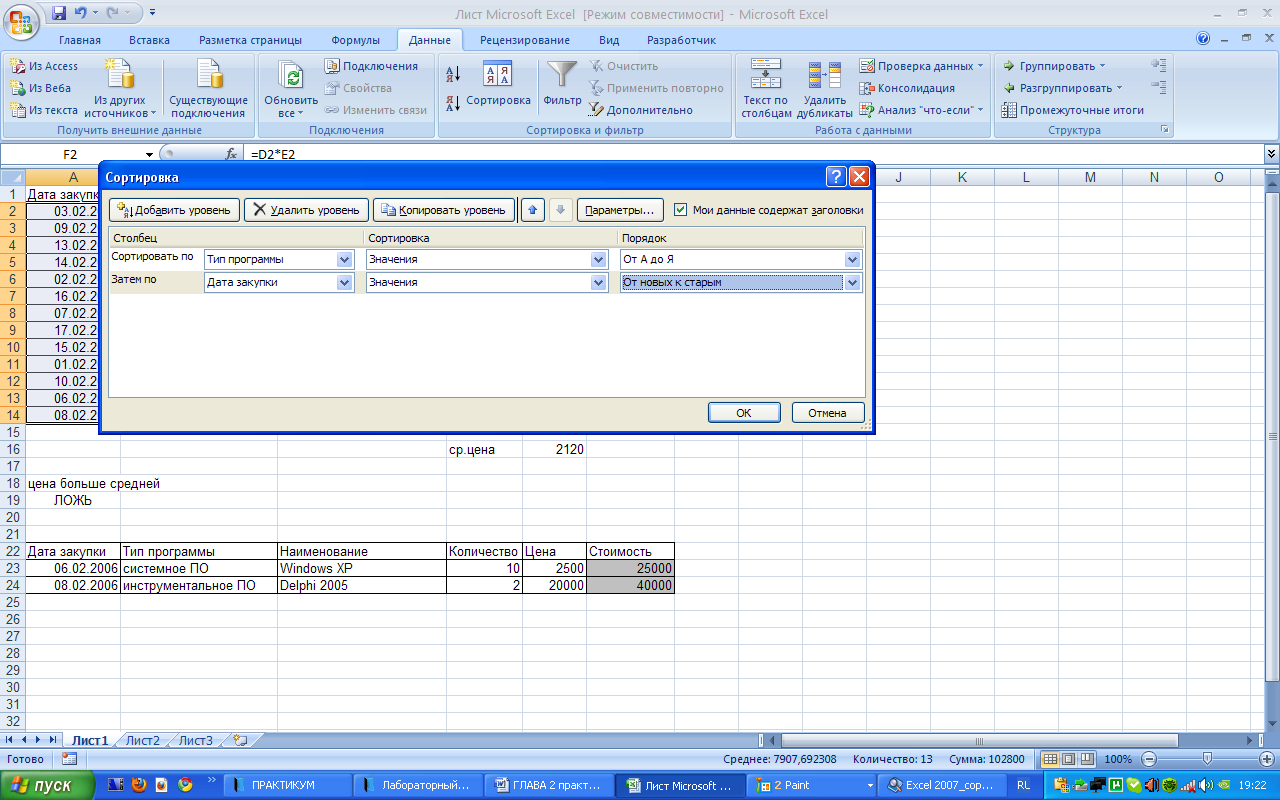Click macro record icon in status bar
The width and height of the screenshot is (1280, 800).
pos(69,759)
